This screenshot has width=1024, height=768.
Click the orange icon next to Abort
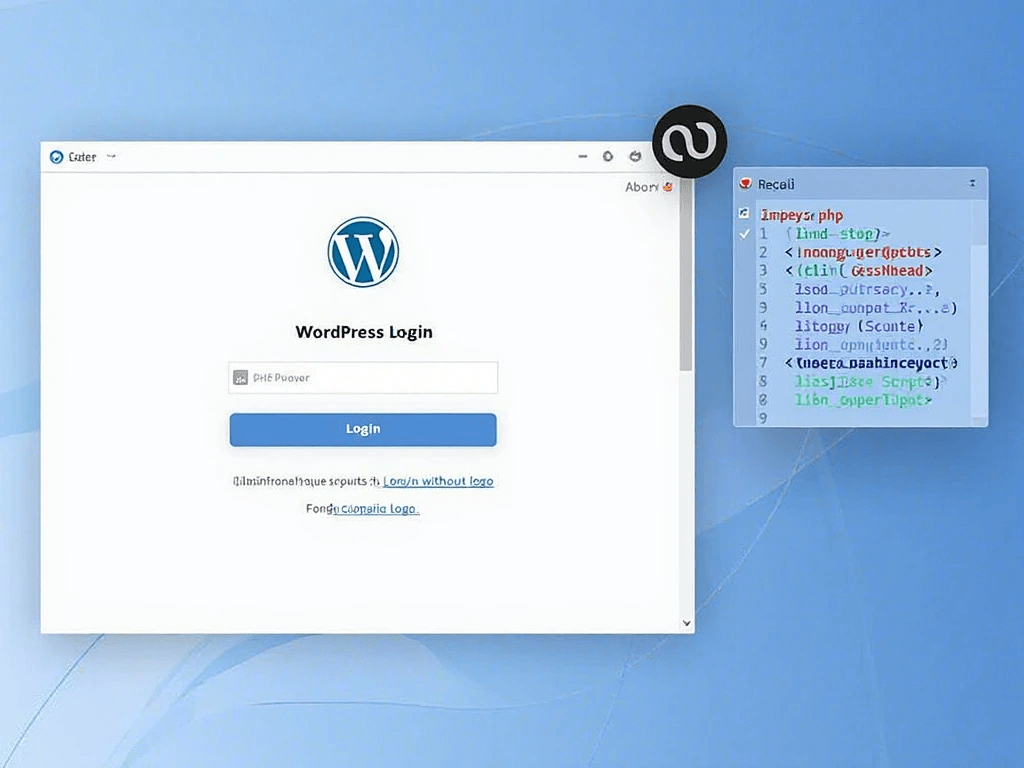667,187
